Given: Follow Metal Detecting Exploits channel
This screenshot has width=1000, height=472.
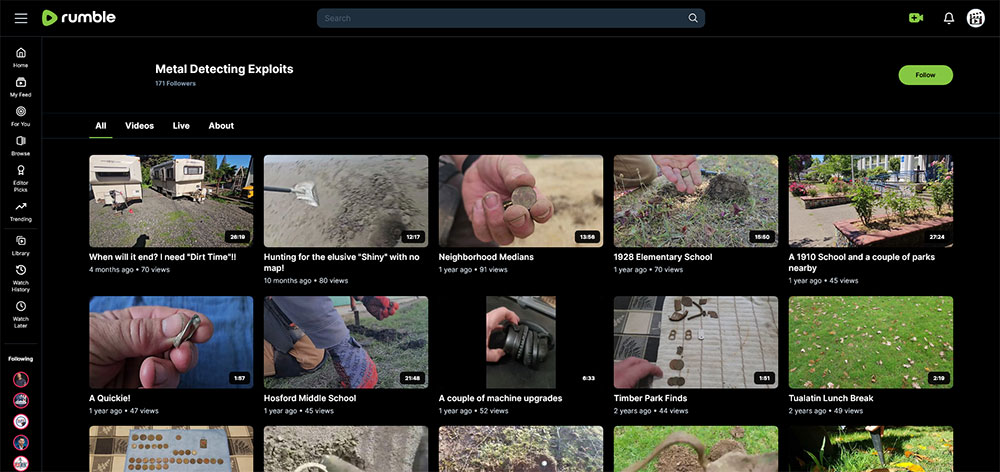Looking at the screenshot, I should (x=925, y=75).
